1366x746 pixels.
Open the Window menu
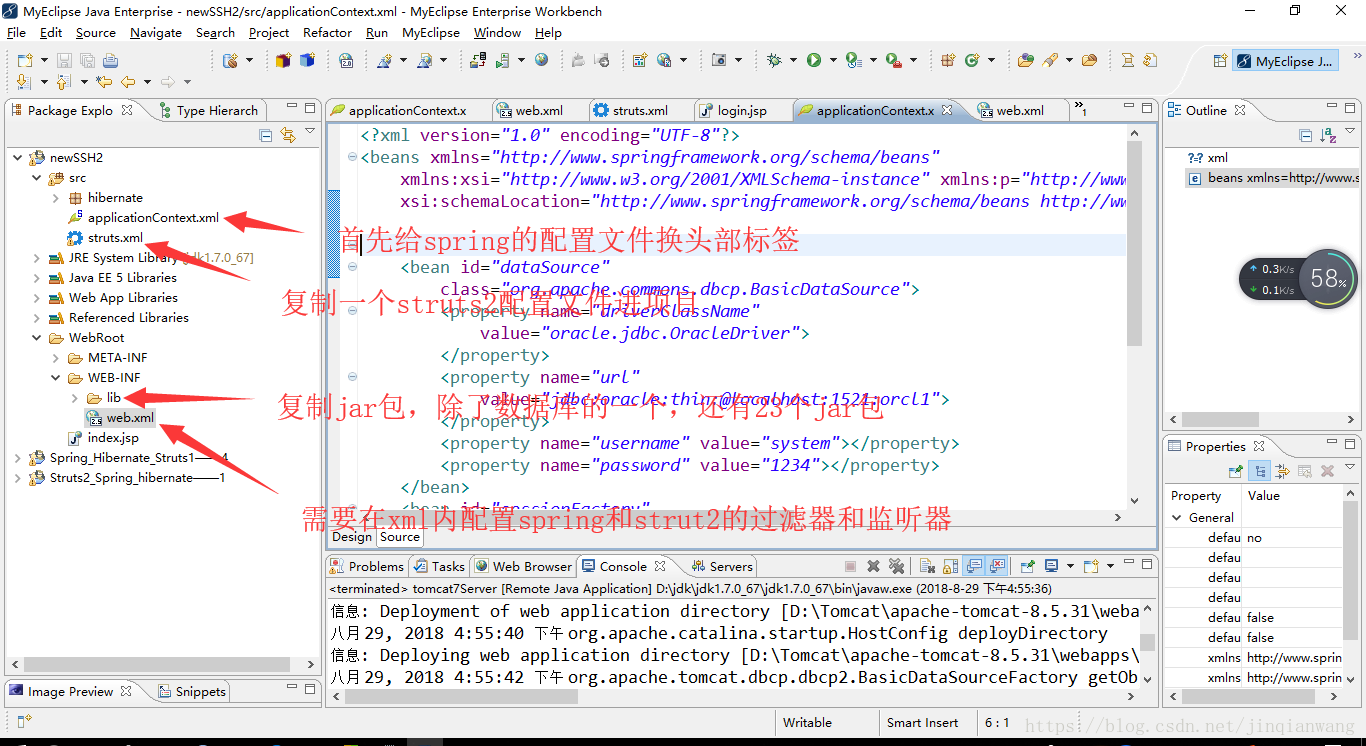497,33
